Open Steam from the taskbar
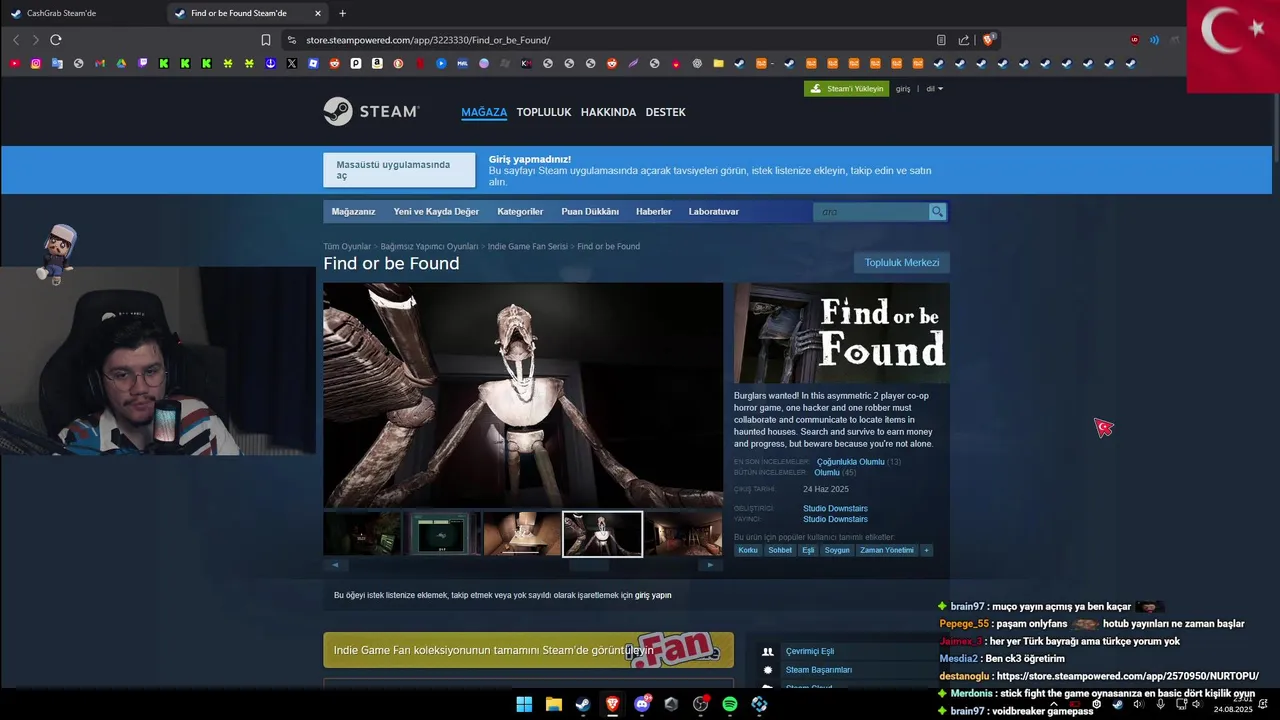The height and width of the screenshot is (720, 1280). click(x=583, y=704)
